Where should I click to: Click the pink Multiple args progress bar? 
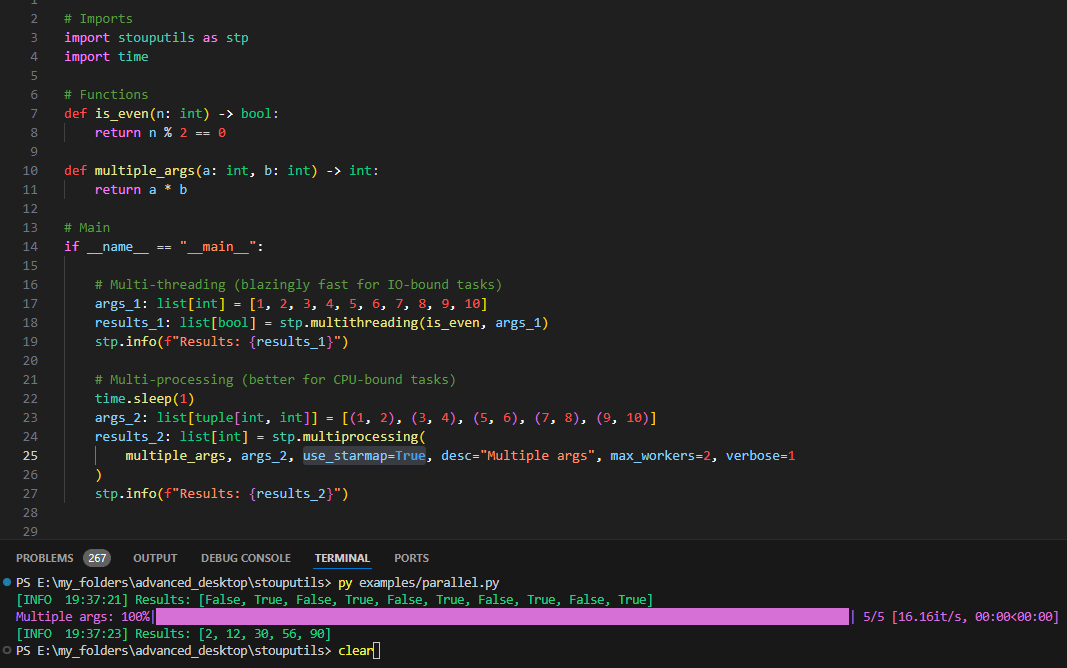(x=502, y=616)
